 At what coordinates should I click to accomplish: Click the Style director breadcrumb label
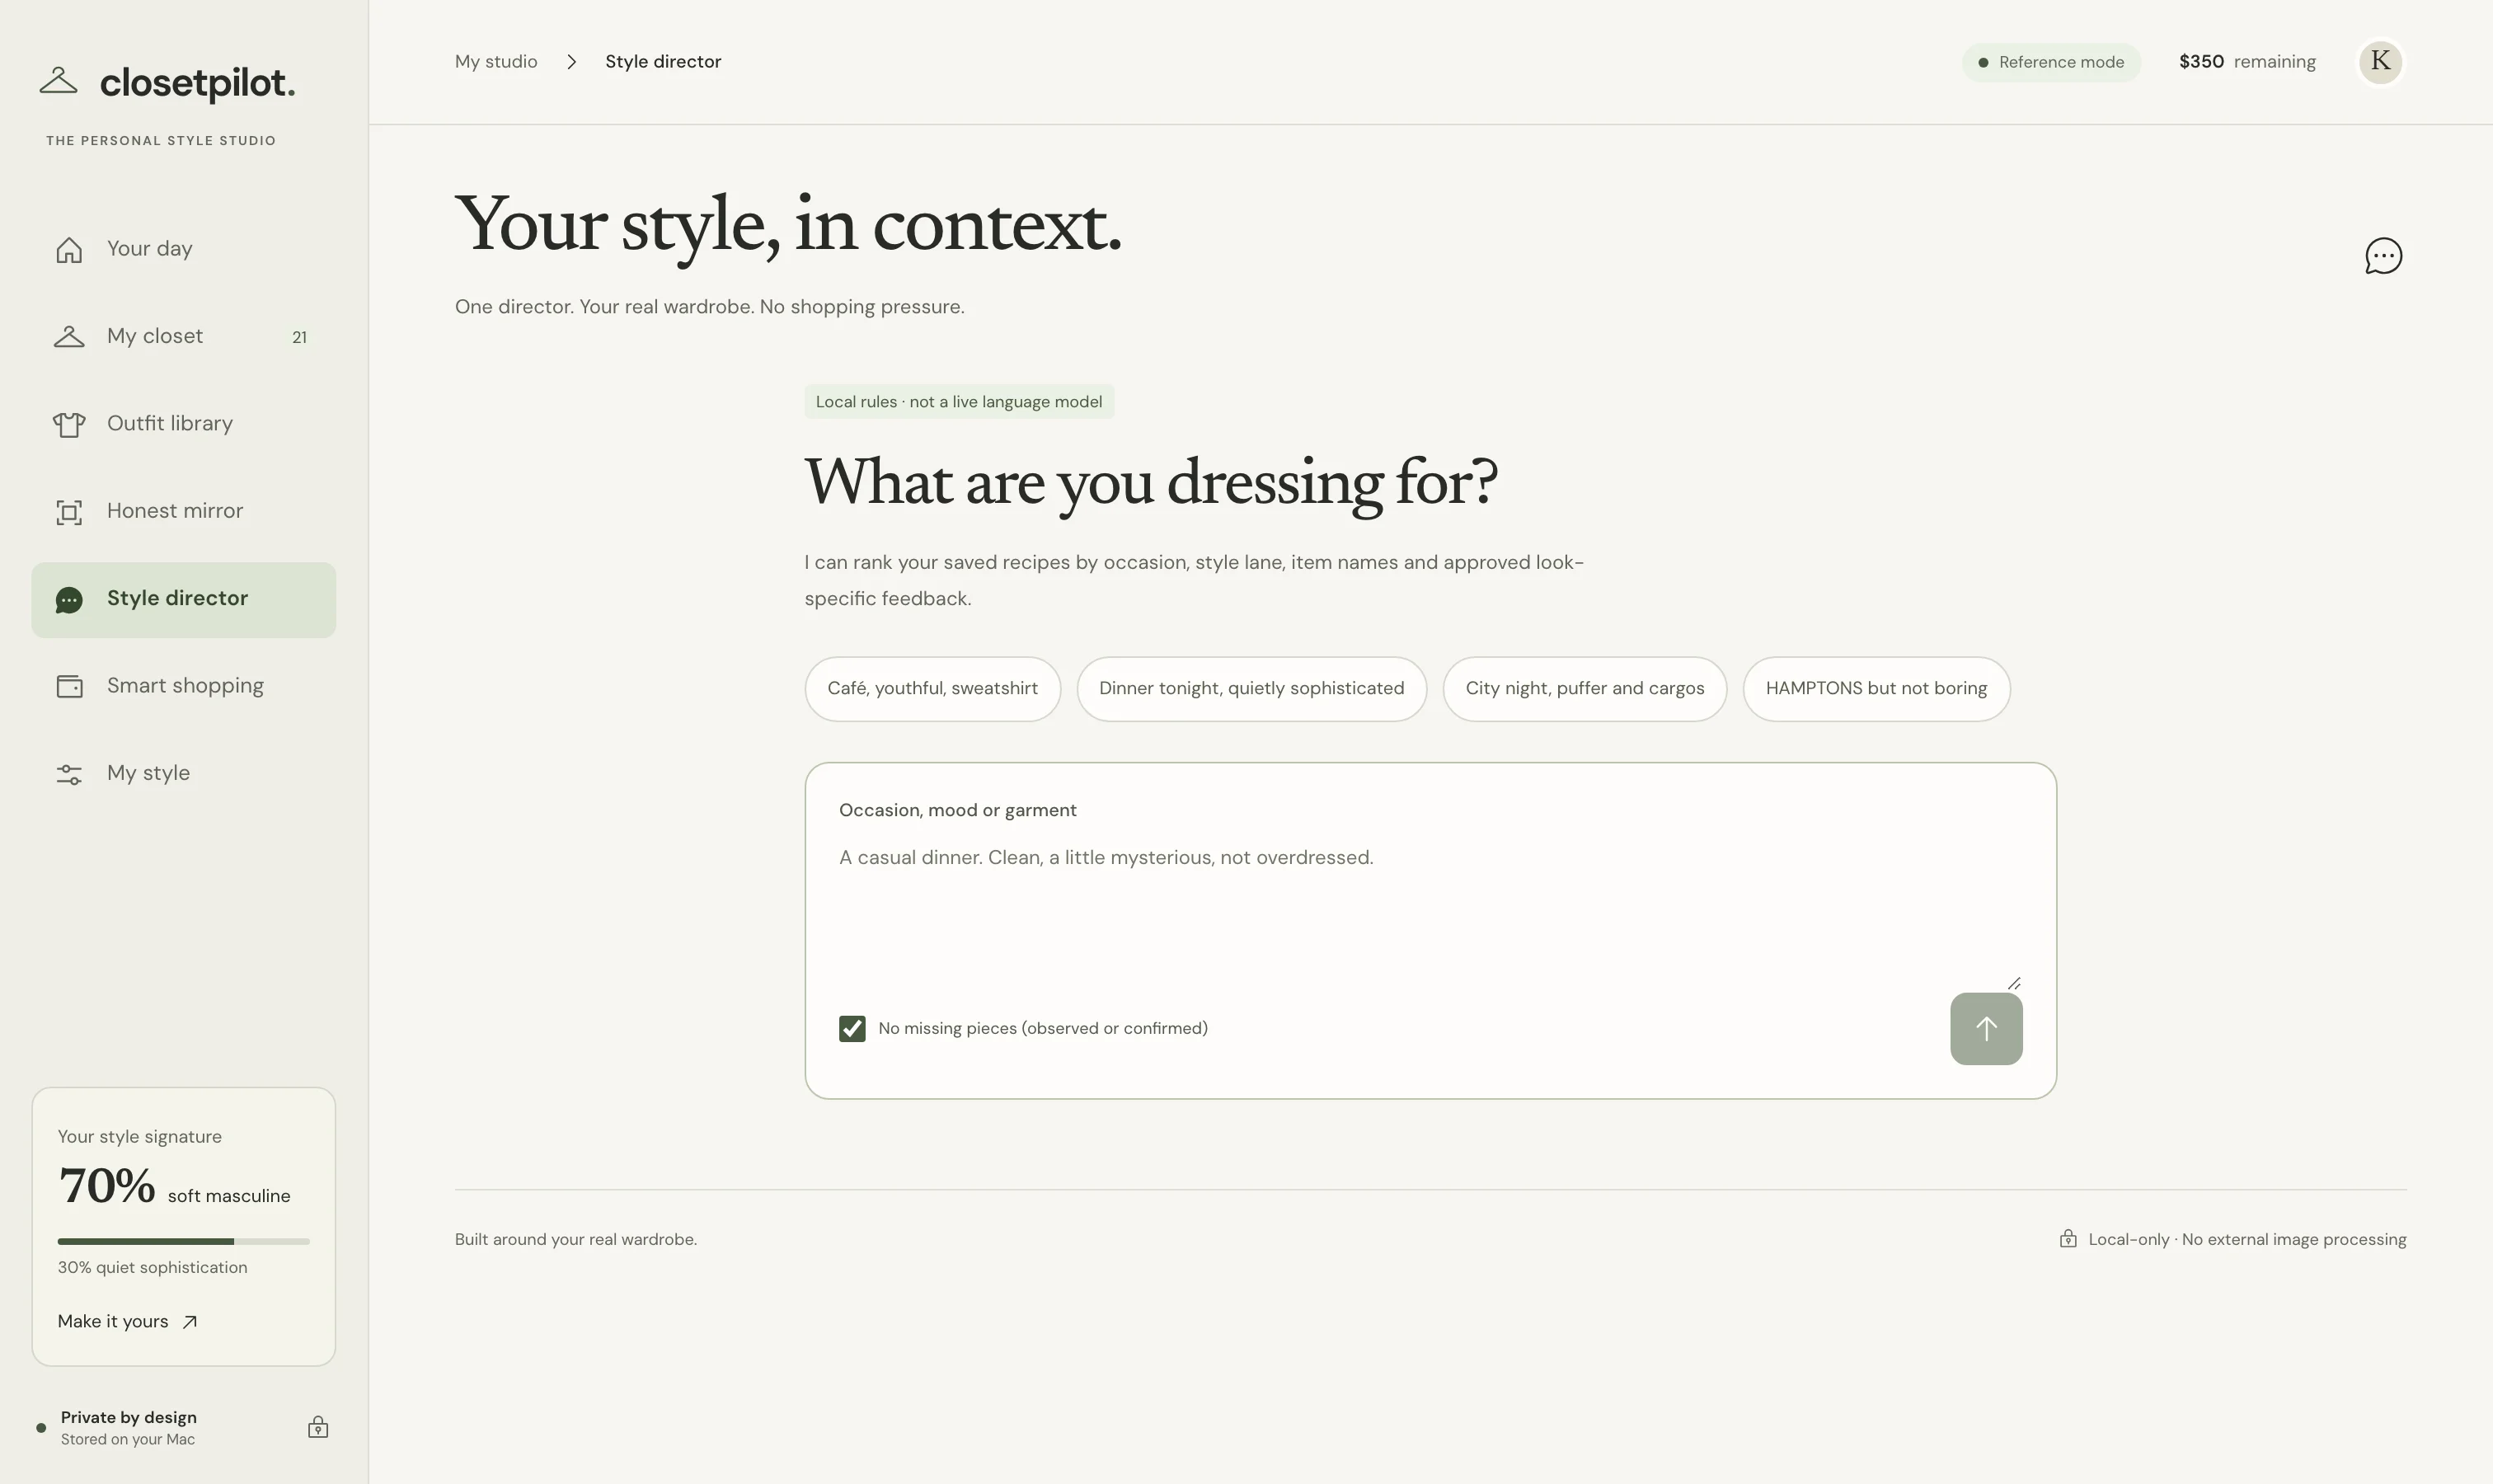[x=663, y=62]
